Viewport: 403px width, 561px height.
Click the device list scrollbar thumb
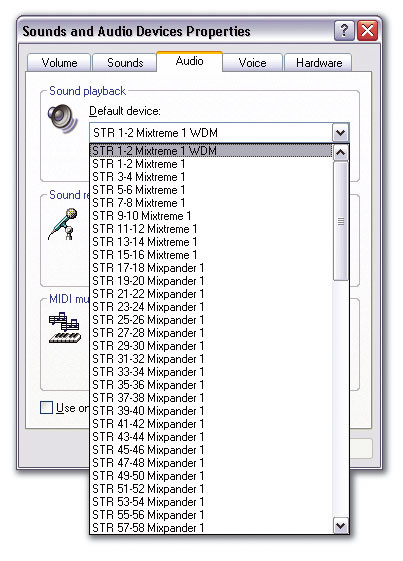point(340,221)
